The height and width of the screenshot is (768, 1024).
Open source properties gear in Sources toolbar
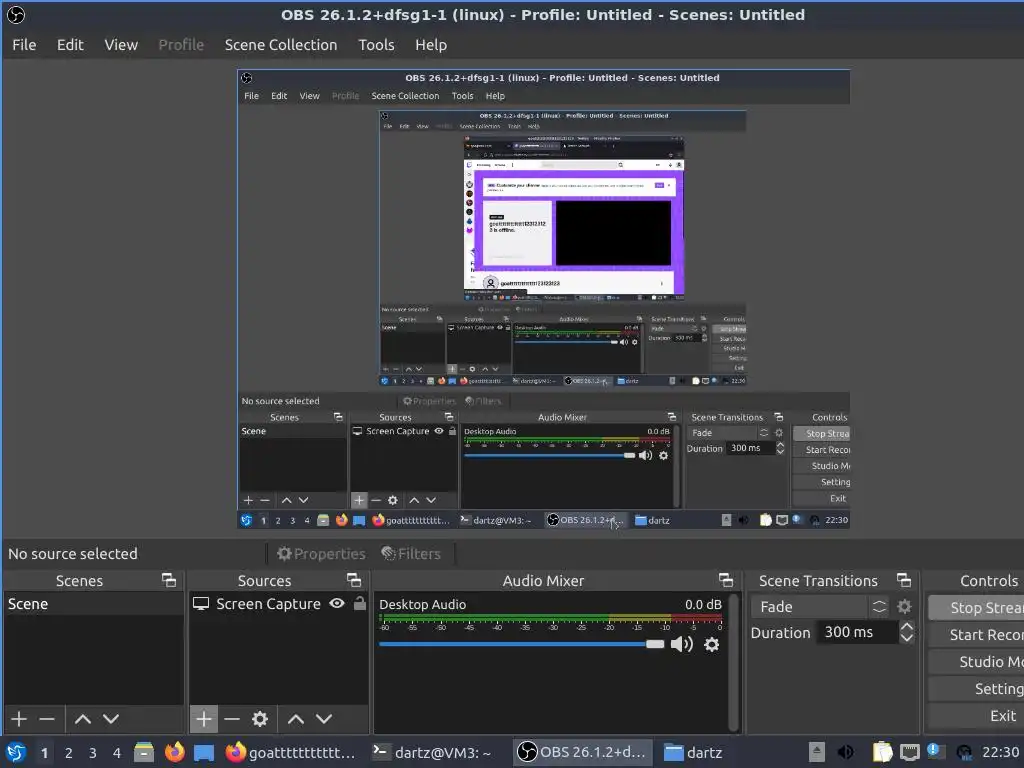(x=260, y=719)
